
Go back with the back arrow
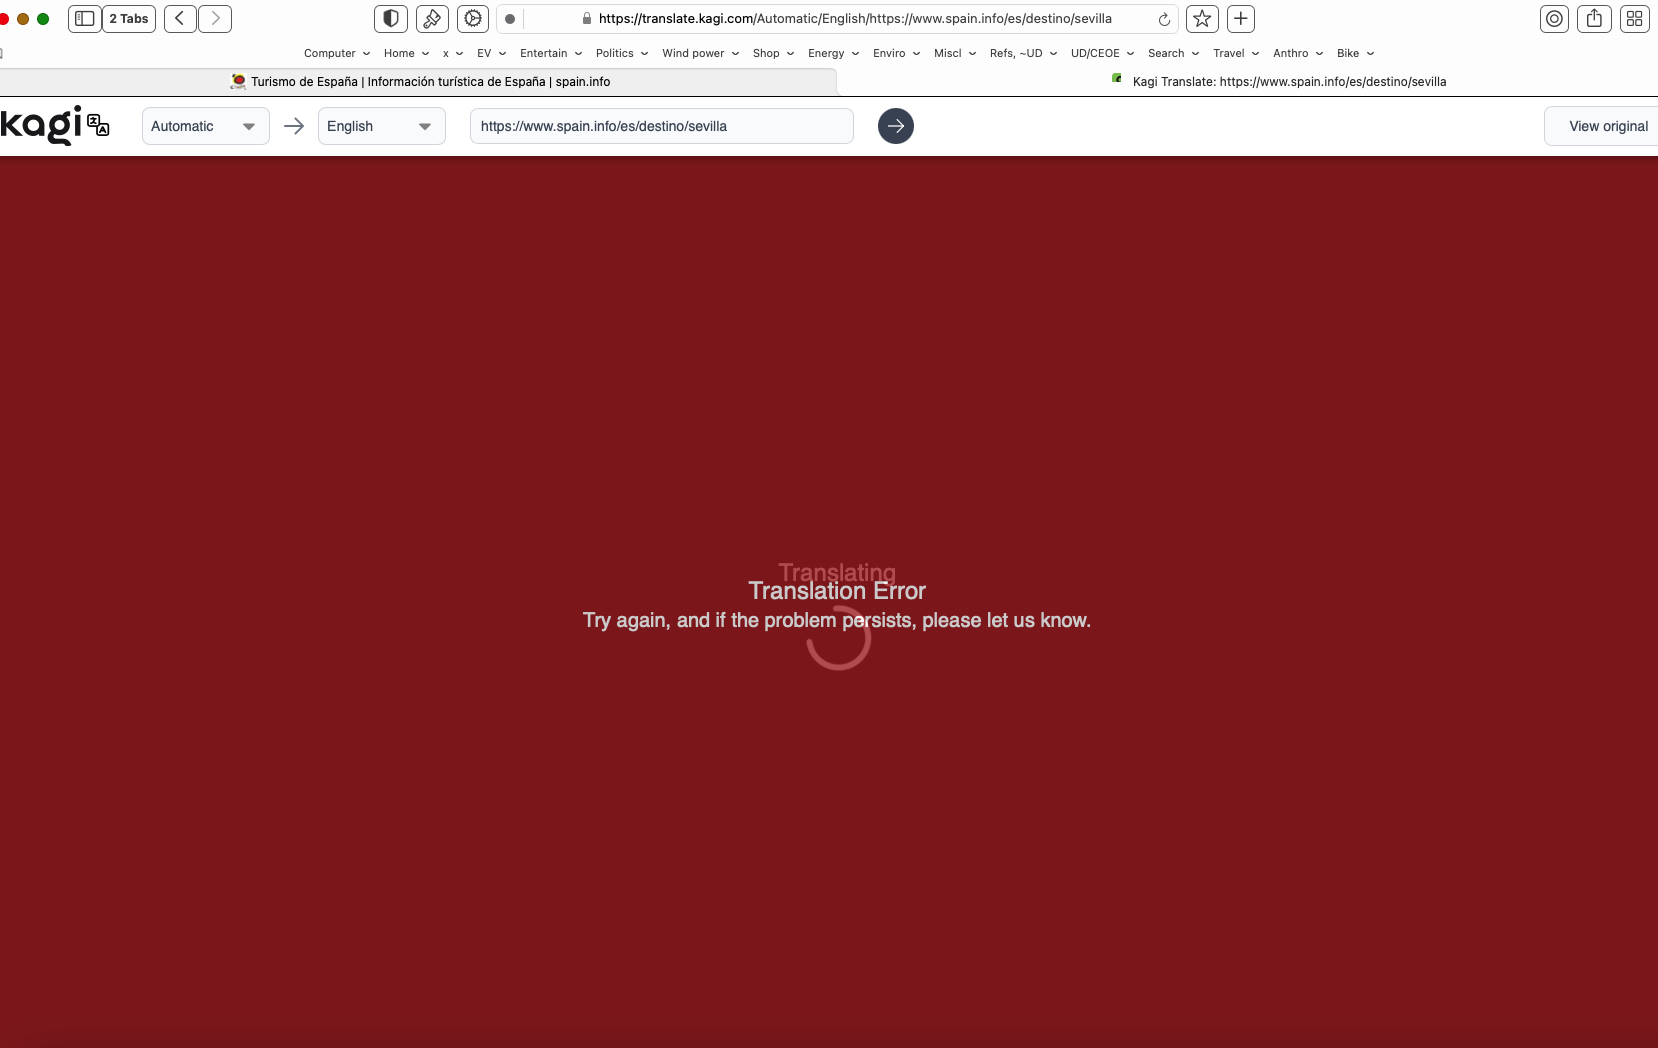[x=180, y=19]
